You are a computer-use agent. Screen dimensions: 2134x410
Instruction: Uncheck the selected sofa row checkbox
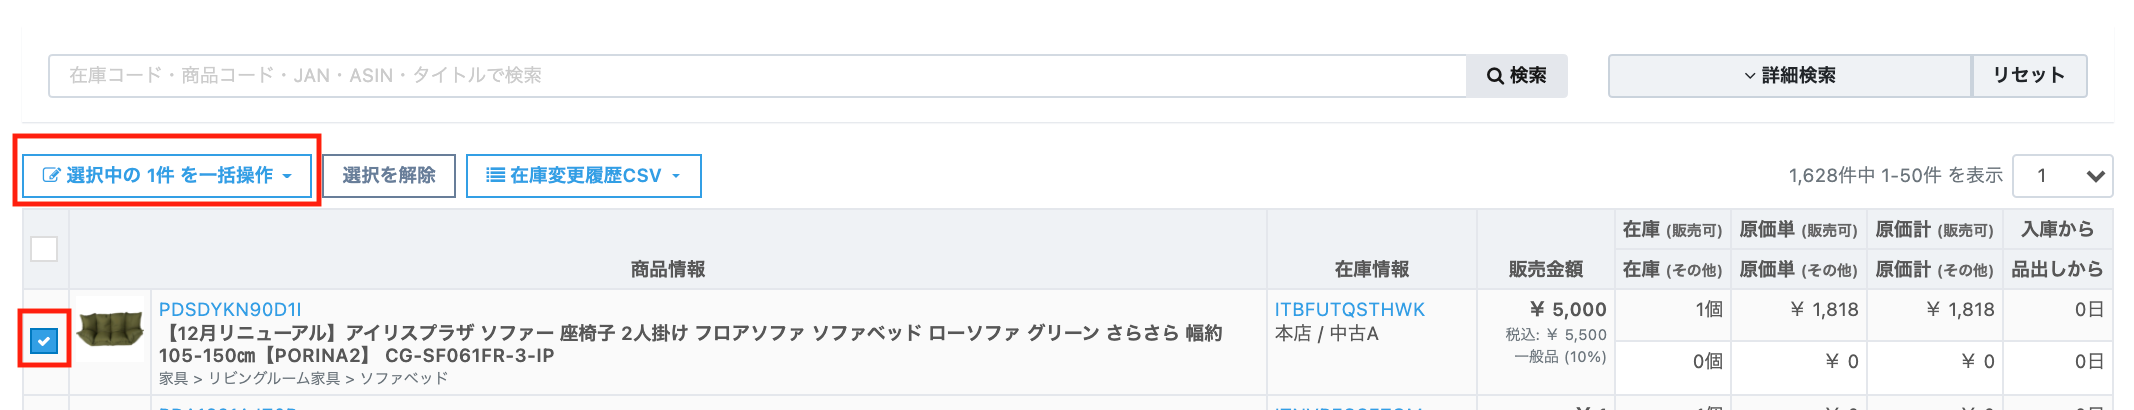point(44,341)
